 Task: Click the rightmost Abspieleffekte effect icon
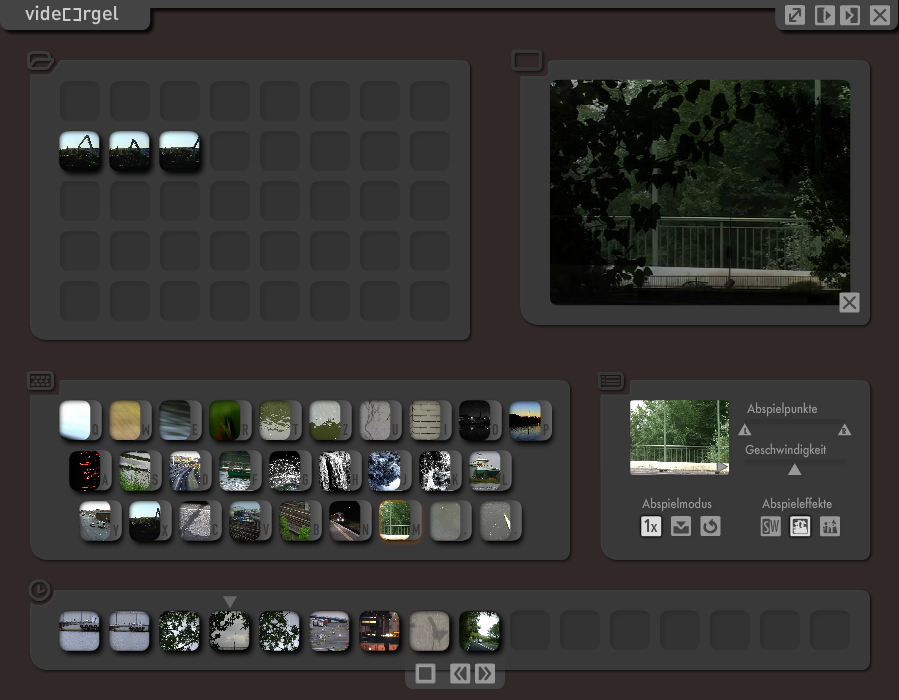click(x=829, y=526)
